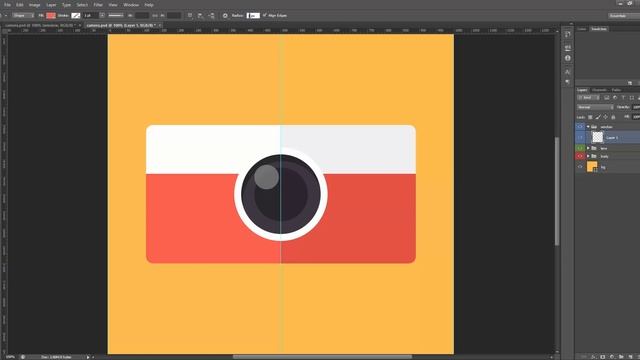Open the status bar document info arrow
Image resolution: width=640 pixels, height=360 pixels.
click(88, 357)
